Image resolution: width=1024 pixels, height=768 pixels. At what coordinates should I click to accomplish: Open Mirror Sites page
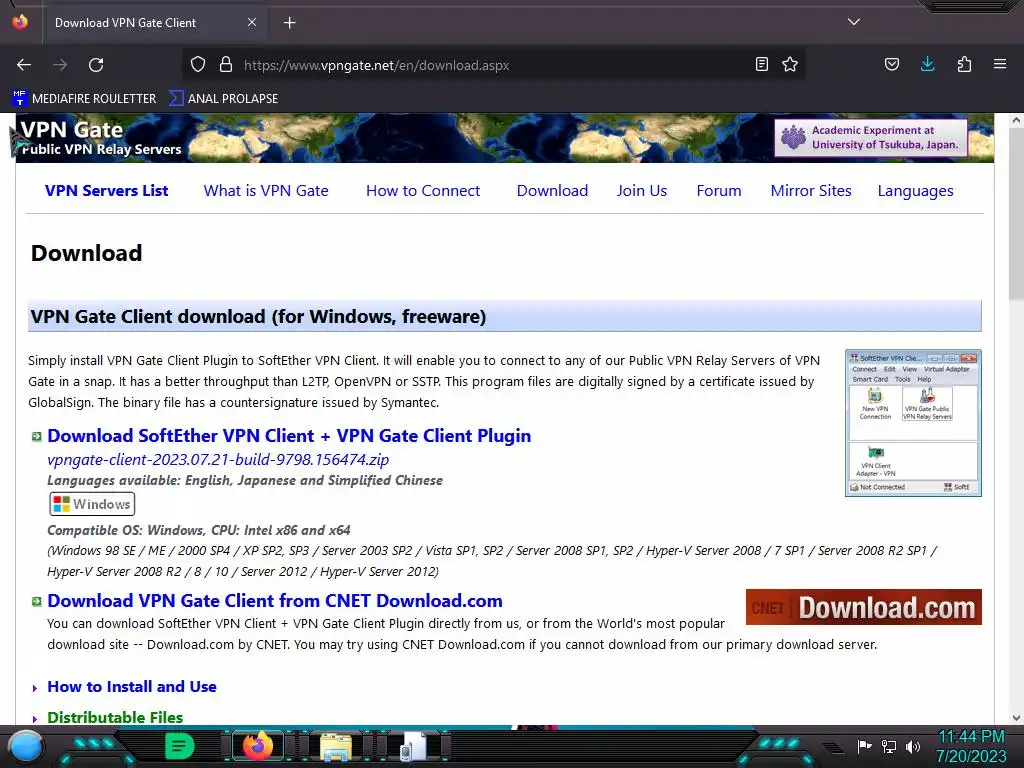pyautogui.click(x=811, y=191)
